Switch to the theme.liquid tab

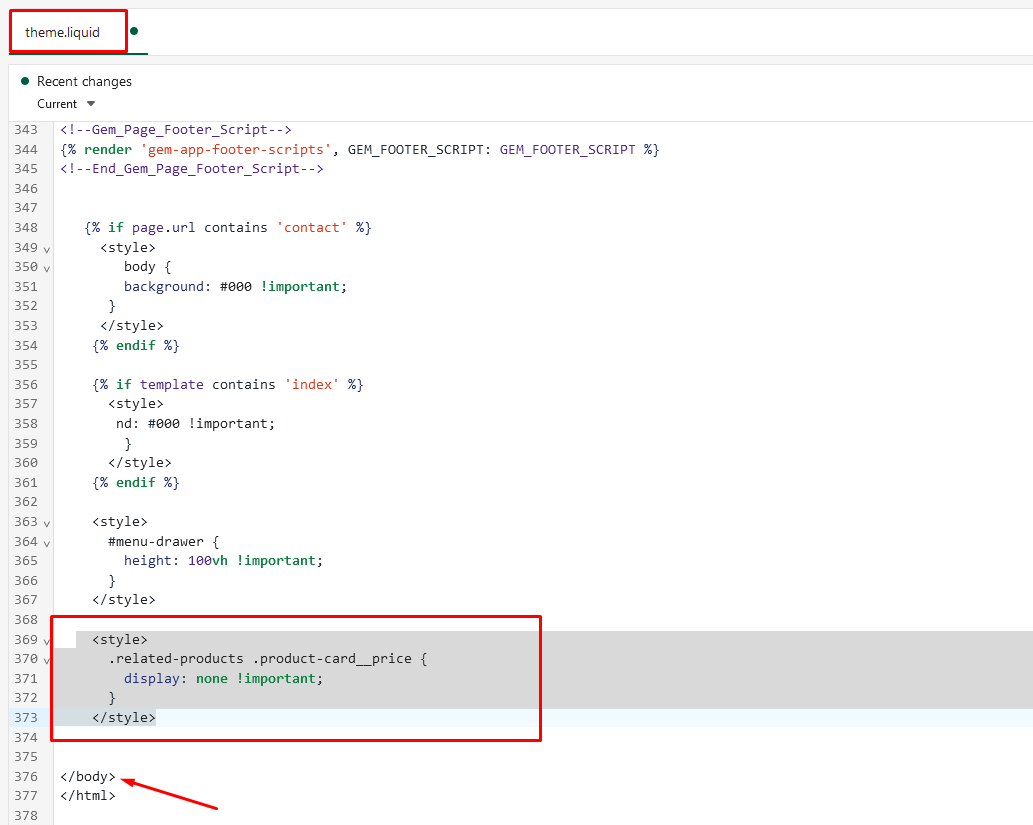coord(63,32)
